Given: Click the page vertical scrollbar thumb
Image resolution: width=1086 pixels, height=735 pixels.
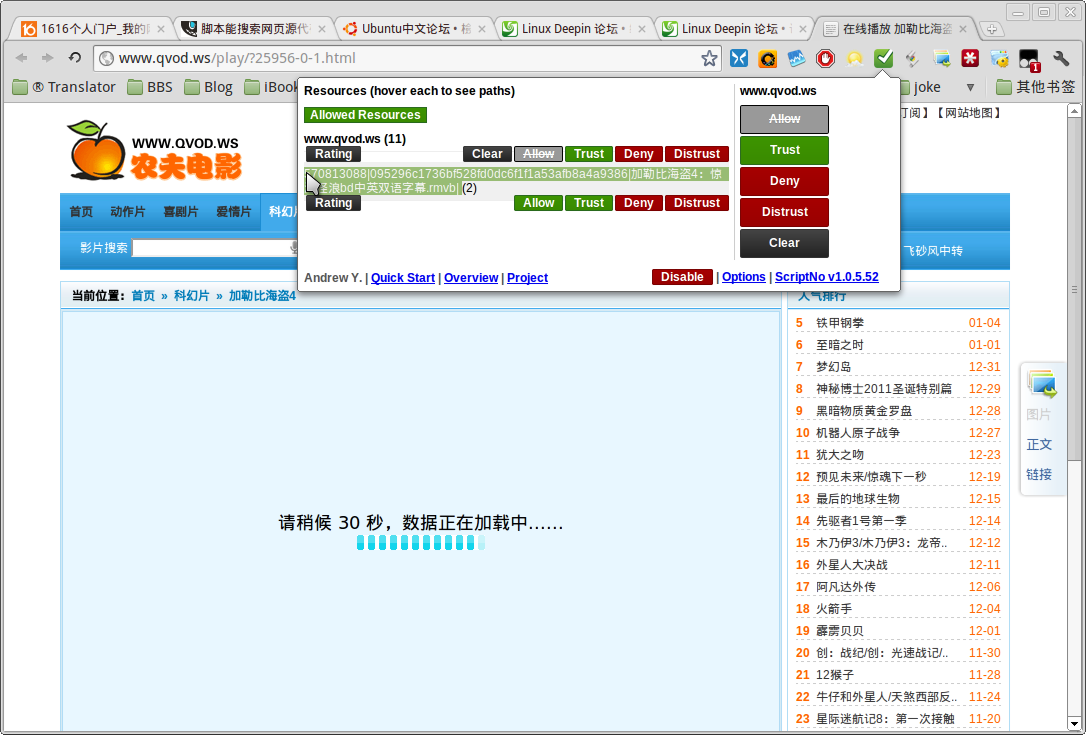Looking at the screenshot, I should 1074,290.
